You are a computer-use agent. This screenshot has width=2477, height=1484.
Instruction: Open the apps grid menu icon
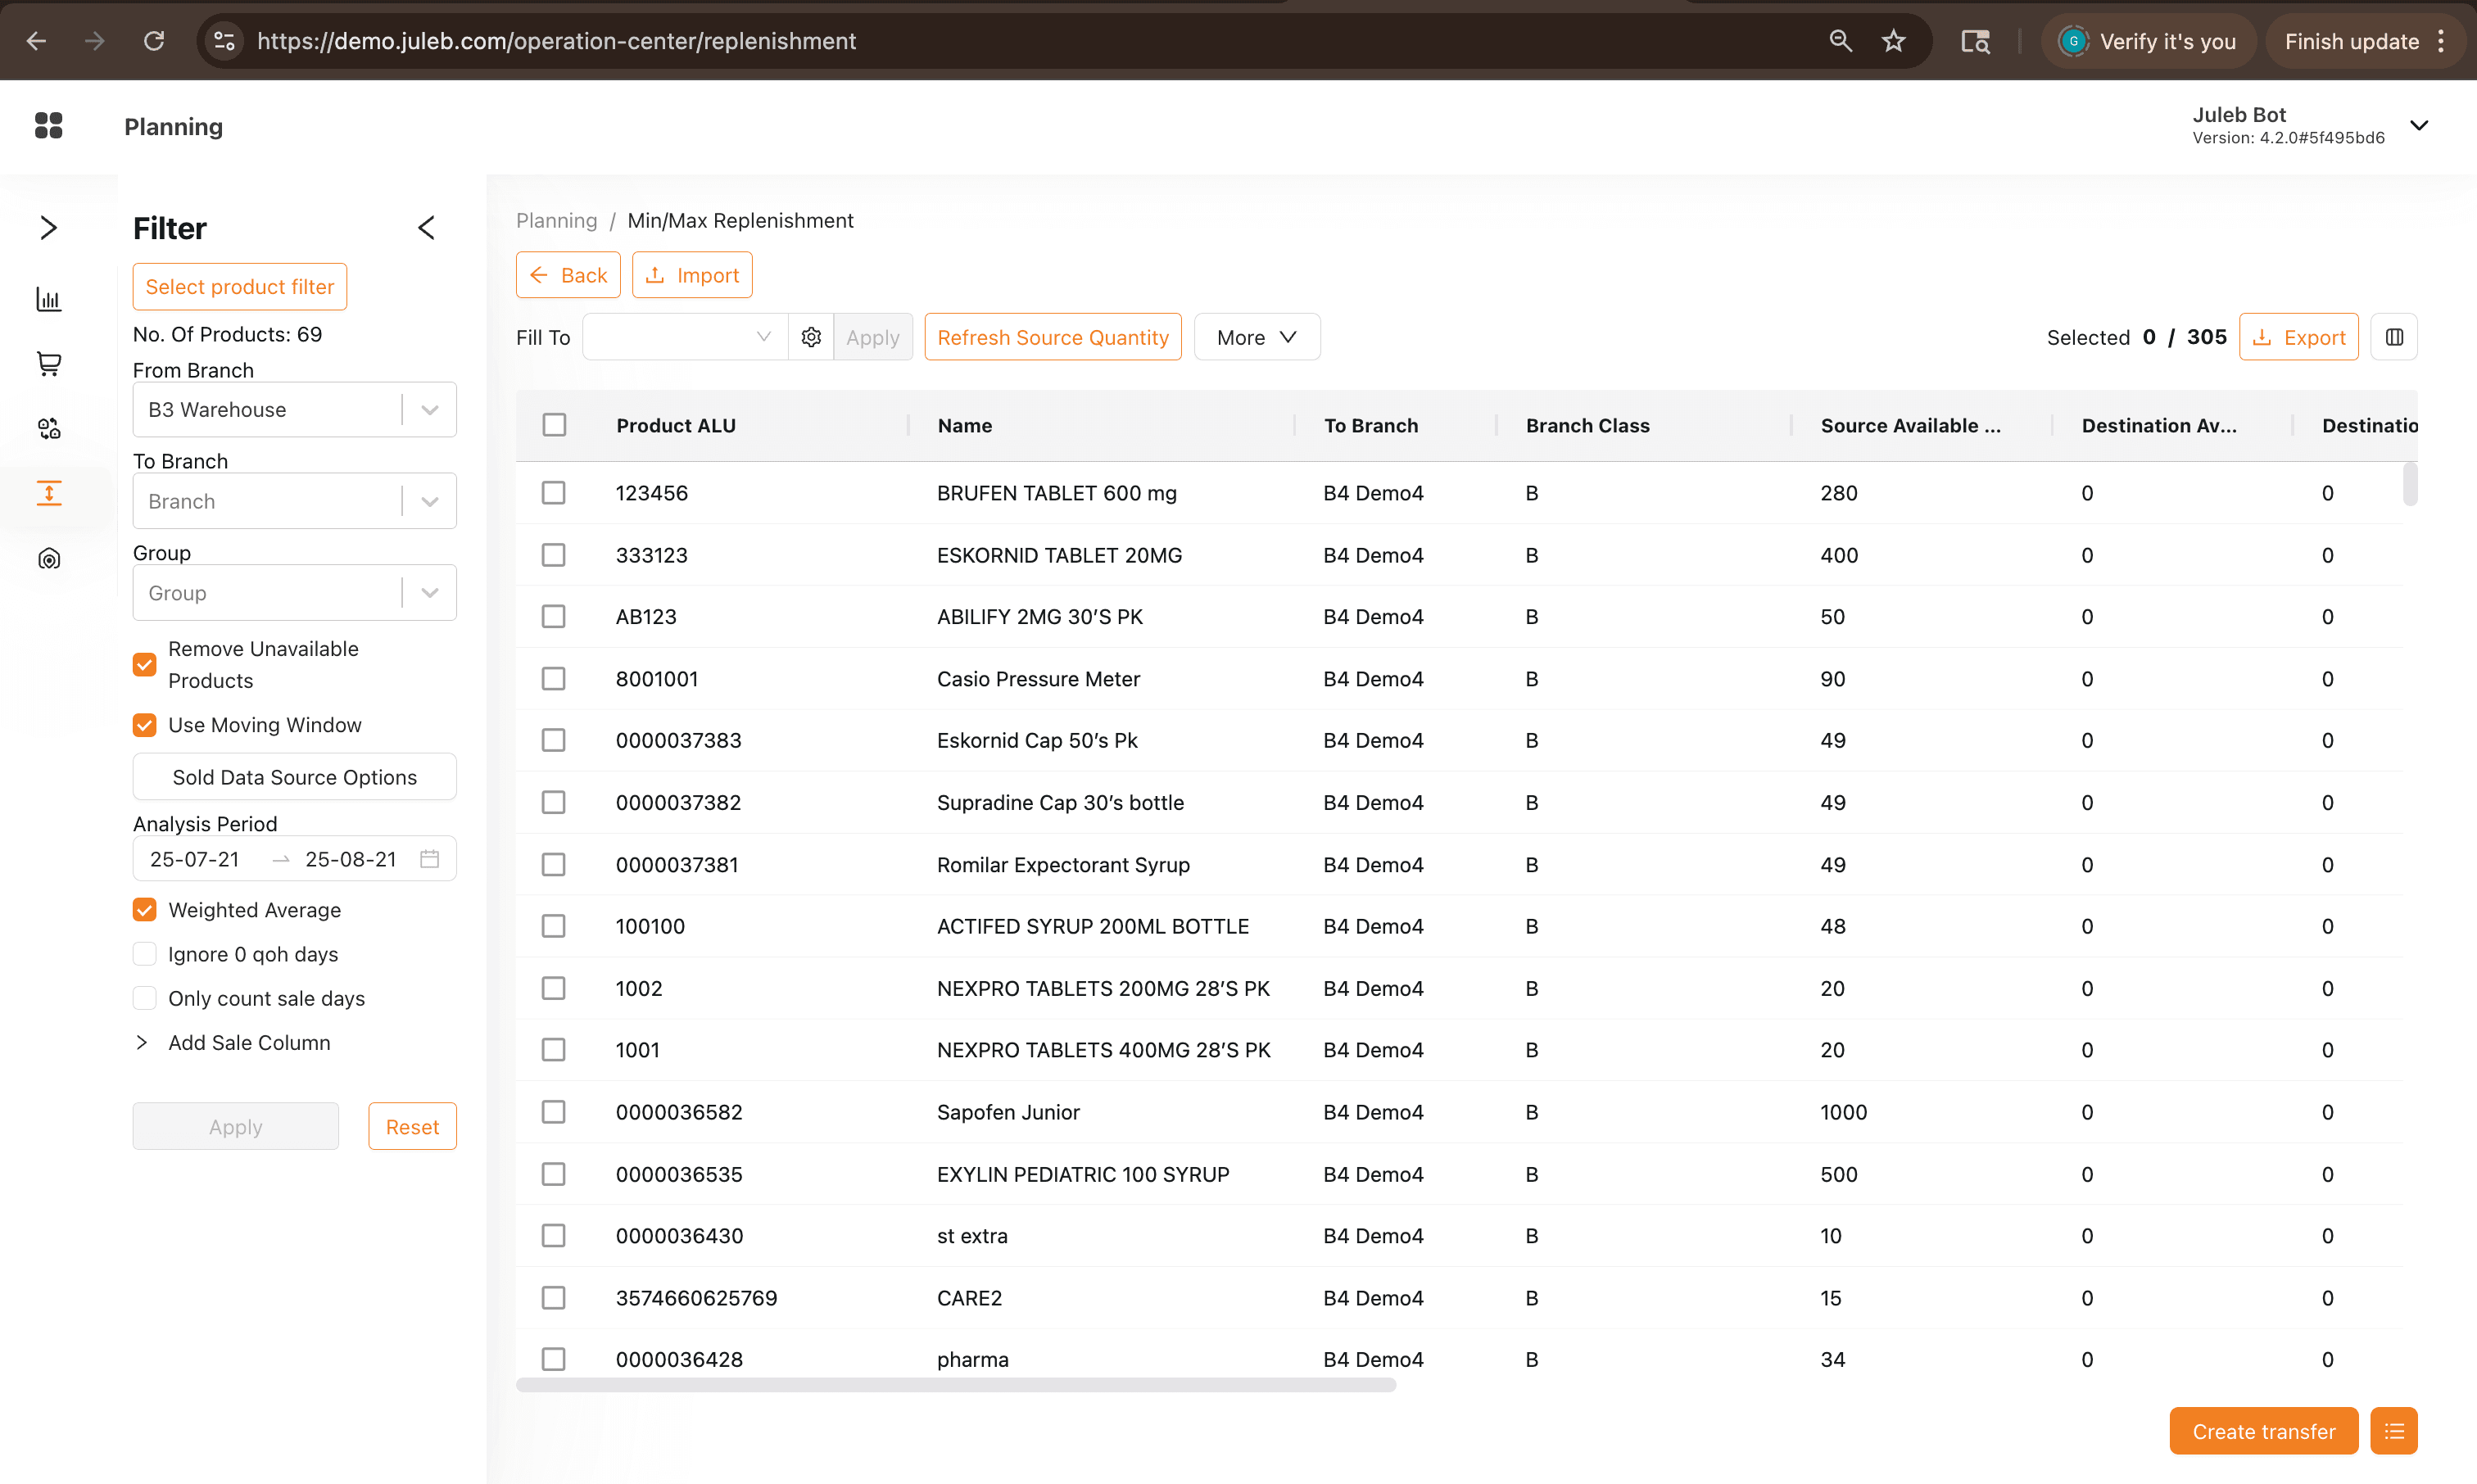(x=48, y=125)
